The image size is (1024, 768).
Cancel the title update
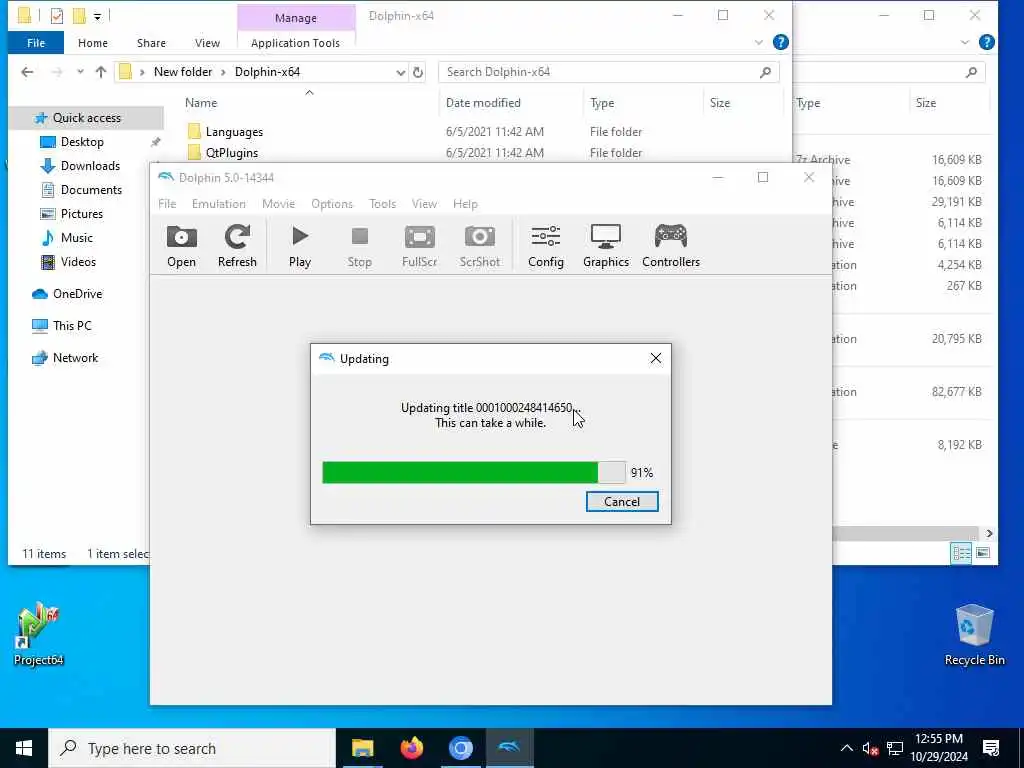[x=622, y=502]
